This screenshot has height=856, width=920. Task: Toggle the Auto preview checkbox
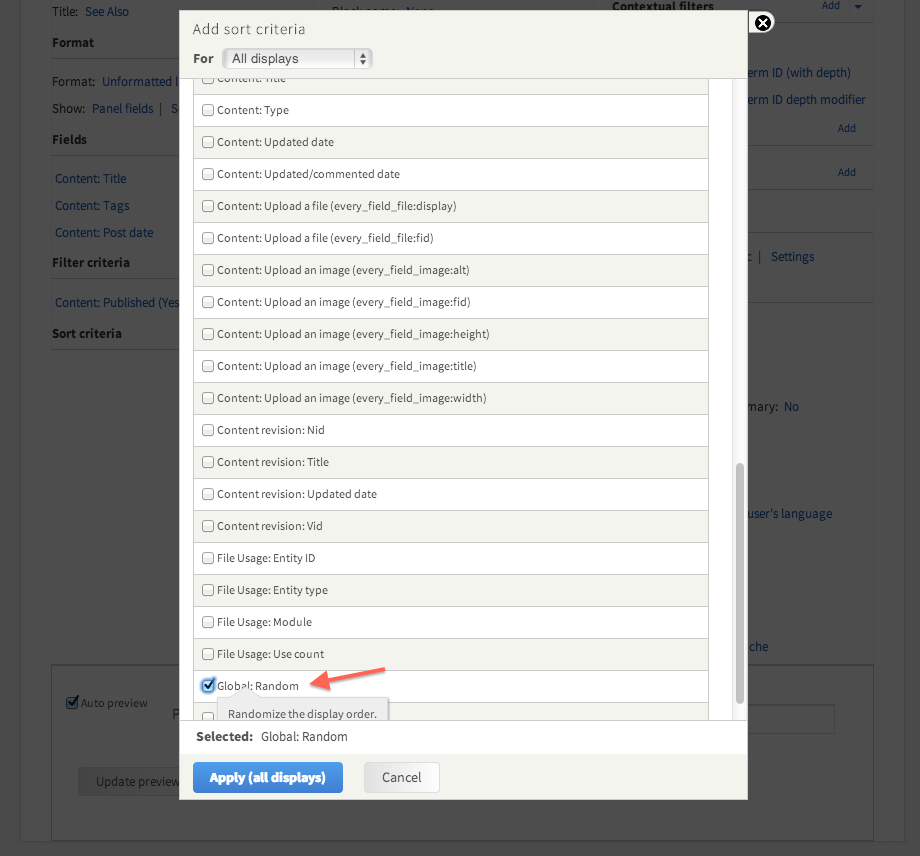tap(72, 702)
